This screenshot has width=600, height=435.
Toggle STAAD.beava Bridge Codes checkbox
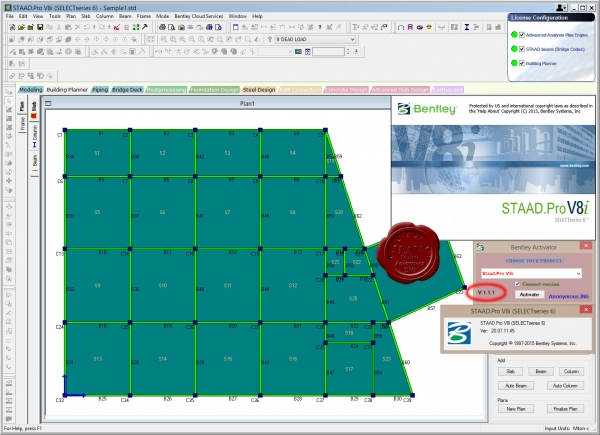point(522,49)
